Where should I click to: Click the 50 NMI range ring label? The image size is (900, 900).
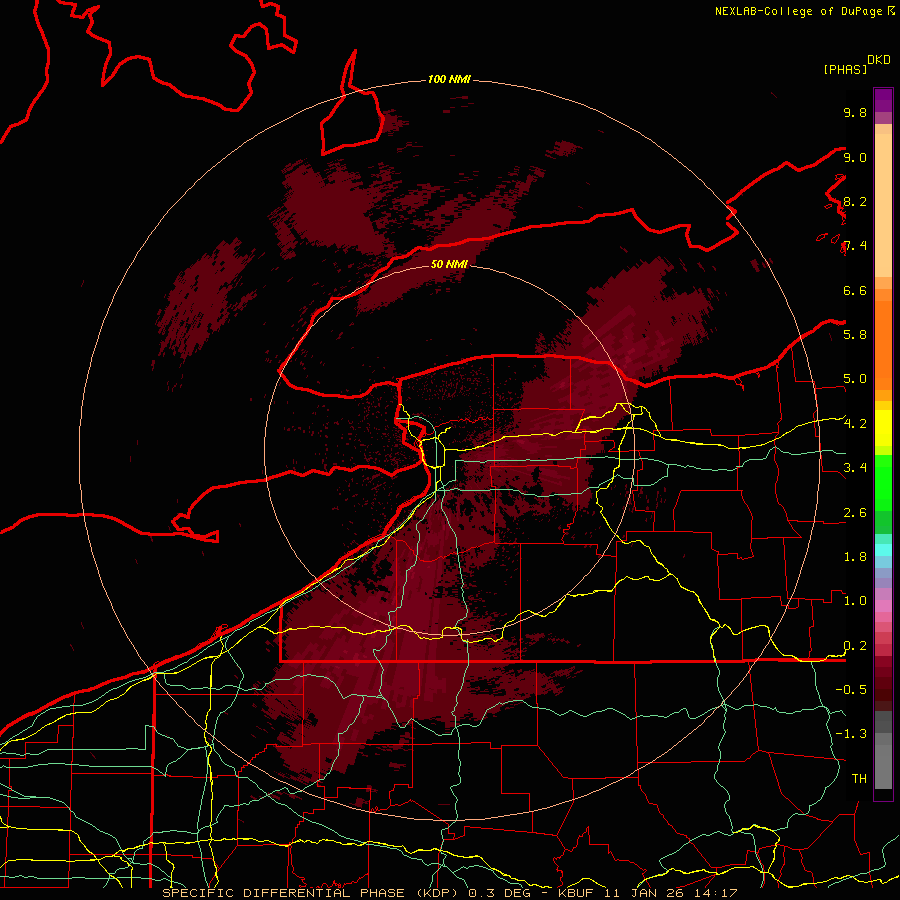click(x=449, y=264)
